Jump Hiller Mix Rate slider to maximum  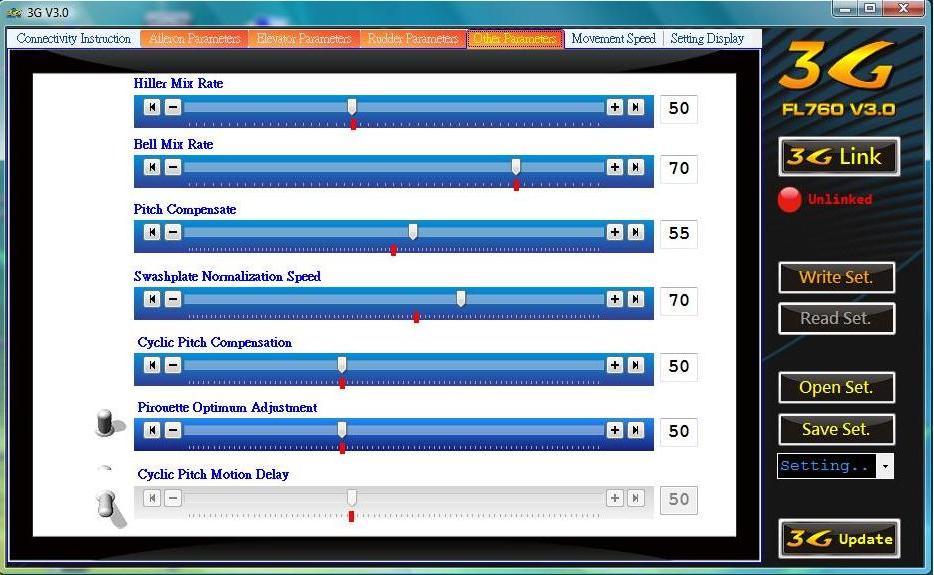tap(635, 107)
